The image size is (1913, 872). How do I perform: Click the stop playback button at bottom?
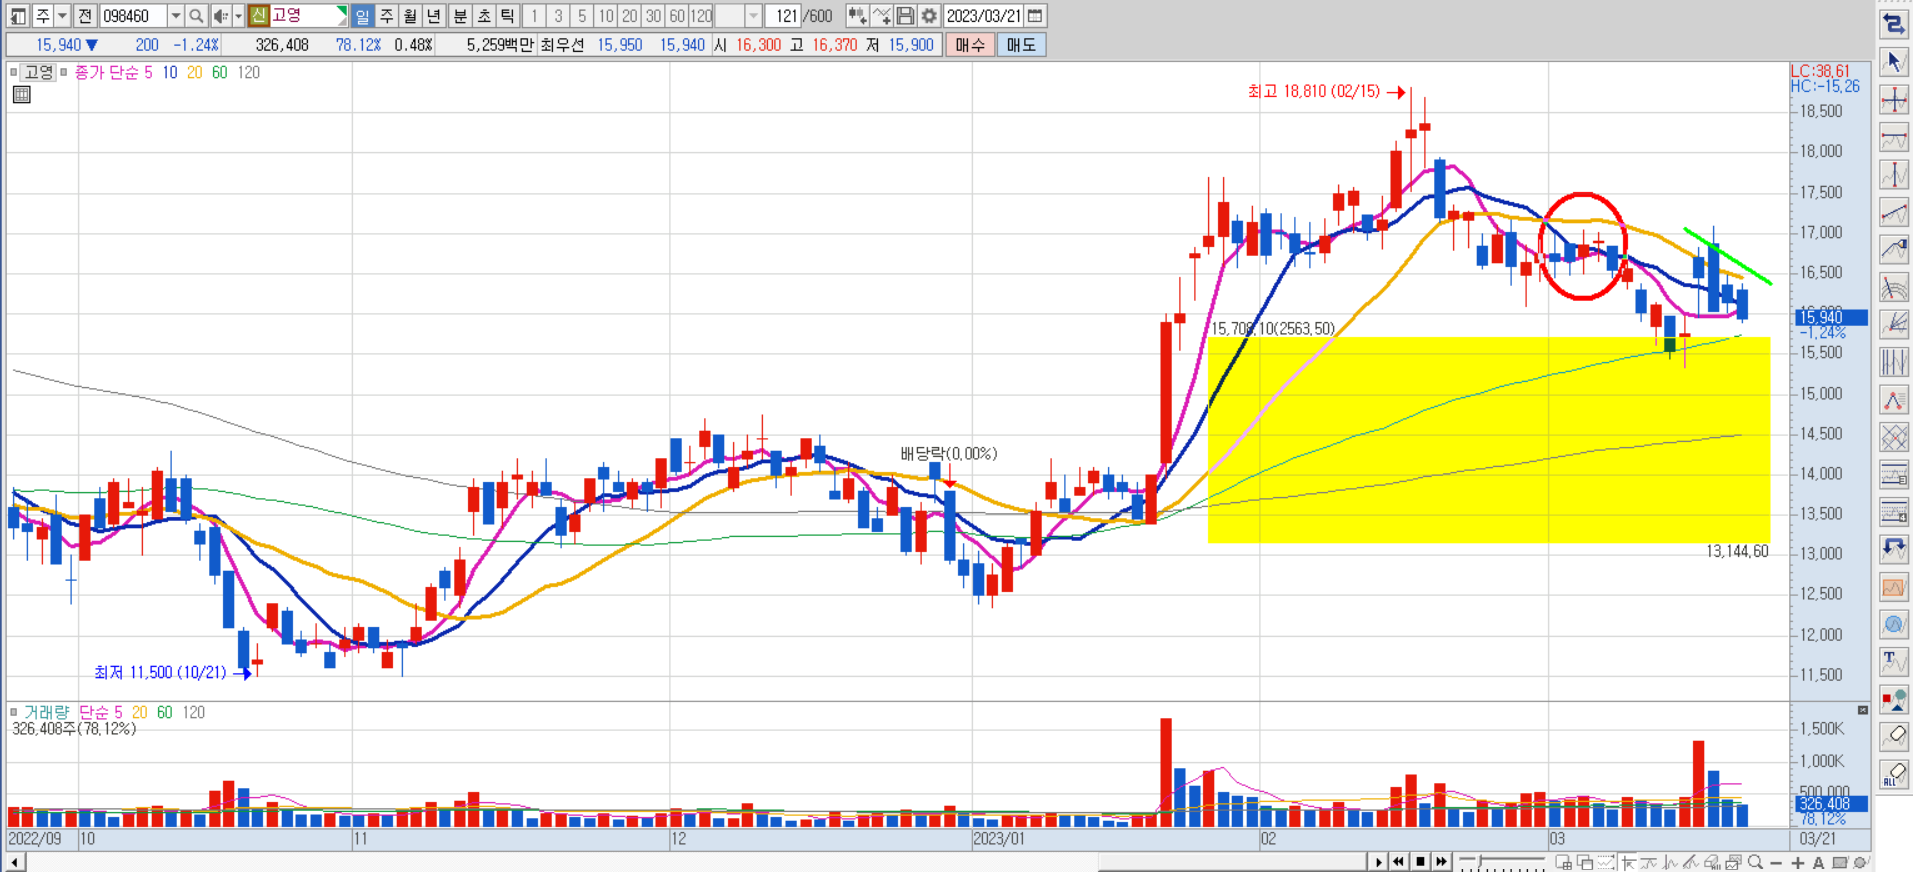[1420, 861]
